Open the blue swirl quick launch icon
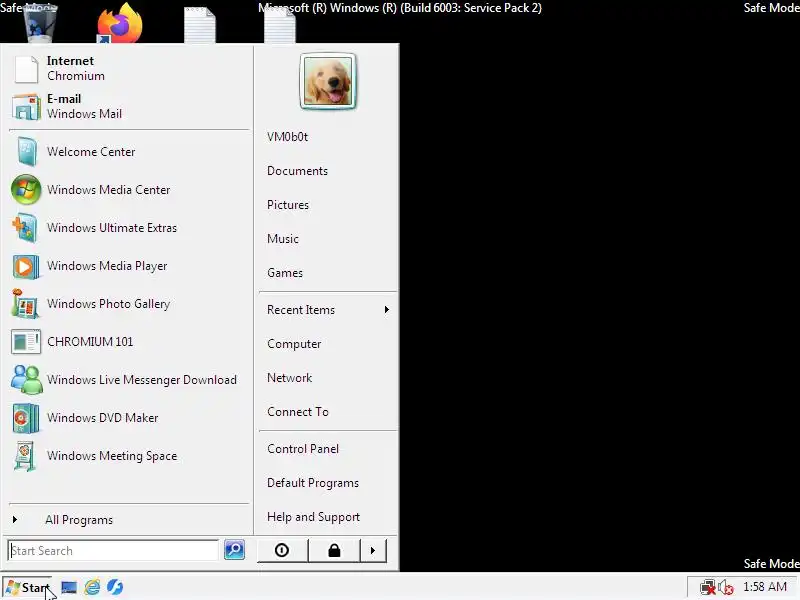Screen dimensions: 800x600 tap(115, 587)
